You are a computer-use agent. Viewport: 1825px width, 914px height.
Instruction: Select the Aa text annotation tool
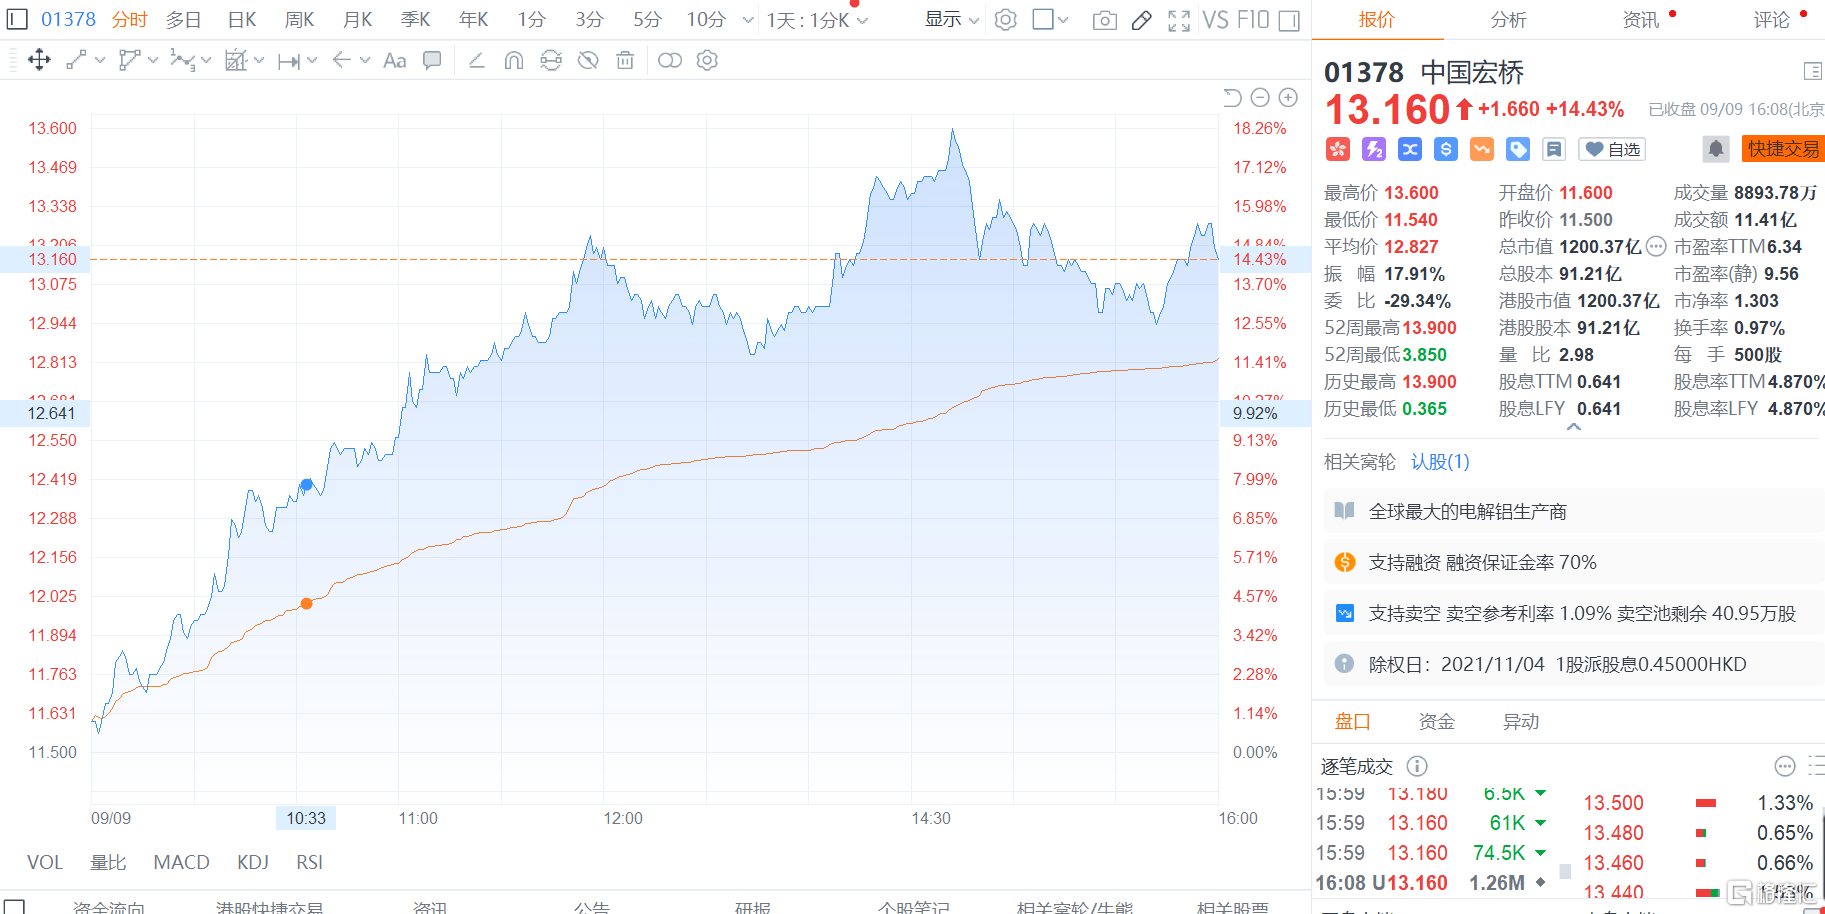pyautogui.click(x=395, y=60)
